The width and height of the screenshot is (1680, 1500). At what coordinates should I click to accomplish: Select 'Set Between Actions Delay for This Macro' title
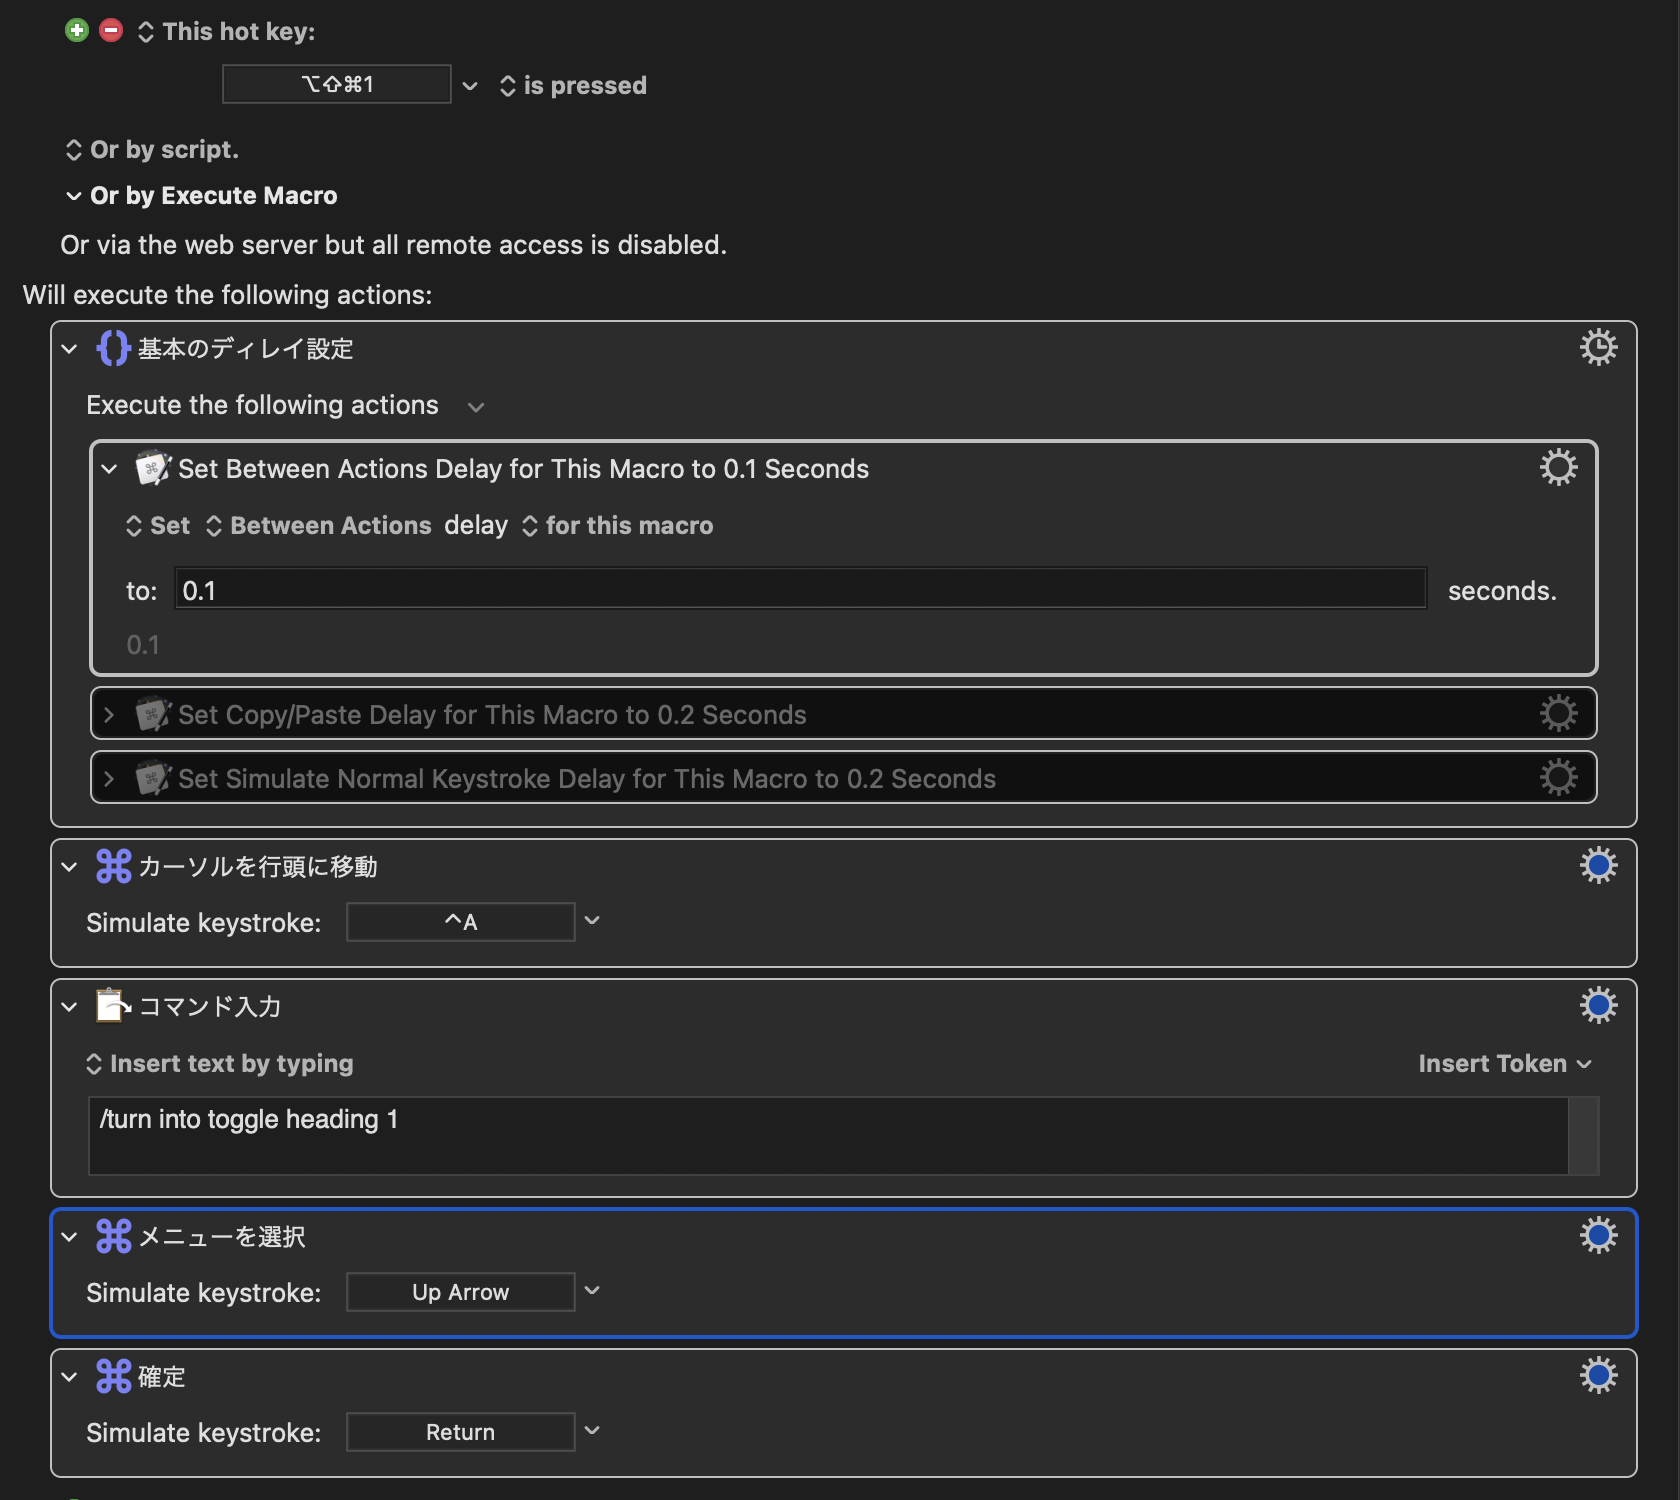[x=524, y=469]
